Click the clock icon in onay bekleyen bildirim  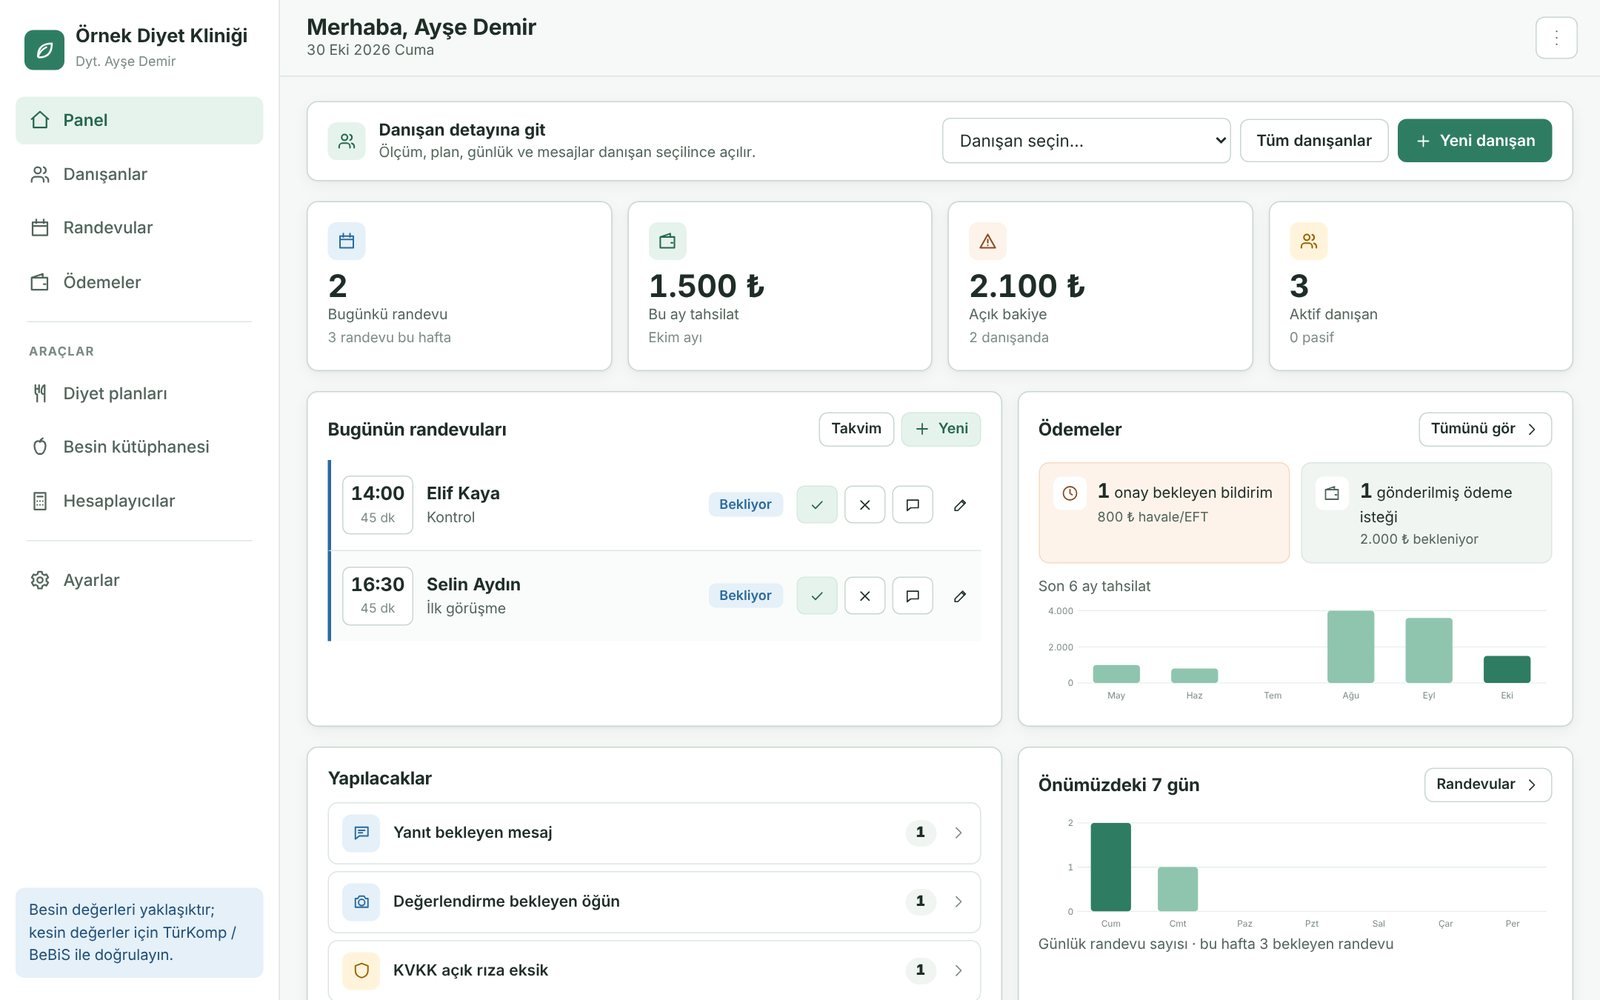click(x=1070, y=493)
